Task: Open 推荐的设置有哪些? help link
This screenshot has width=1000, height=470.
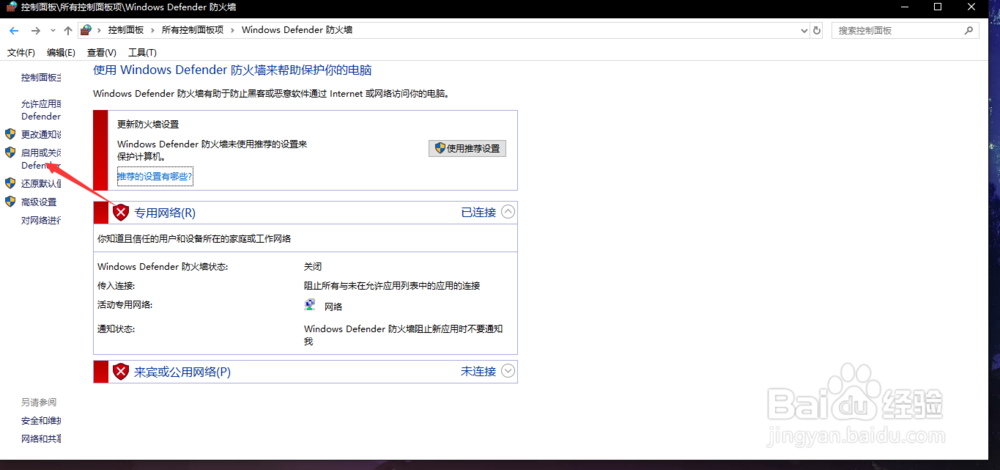Action: (155, 176)
